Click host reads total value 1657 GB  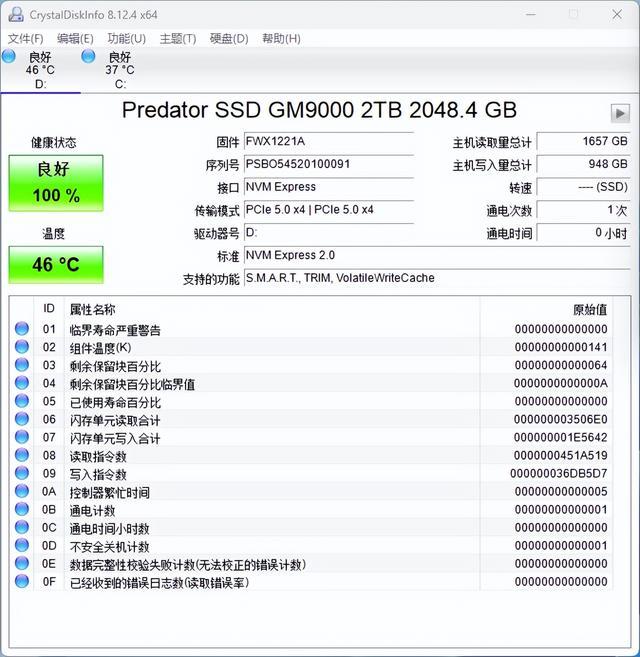pyautogui.click(x=583, y=142)
